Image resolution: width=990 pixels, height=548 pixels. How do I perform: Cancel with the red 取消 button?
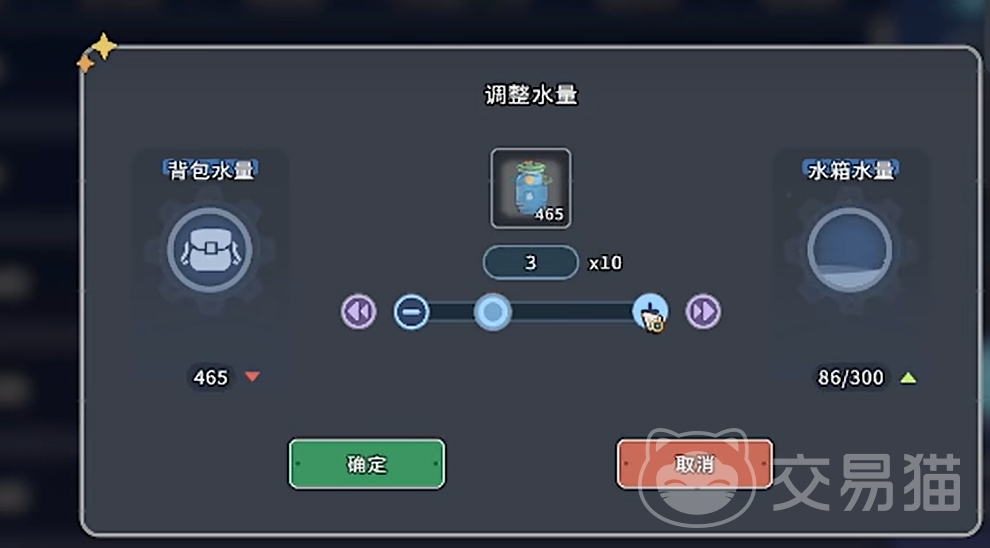695,464
